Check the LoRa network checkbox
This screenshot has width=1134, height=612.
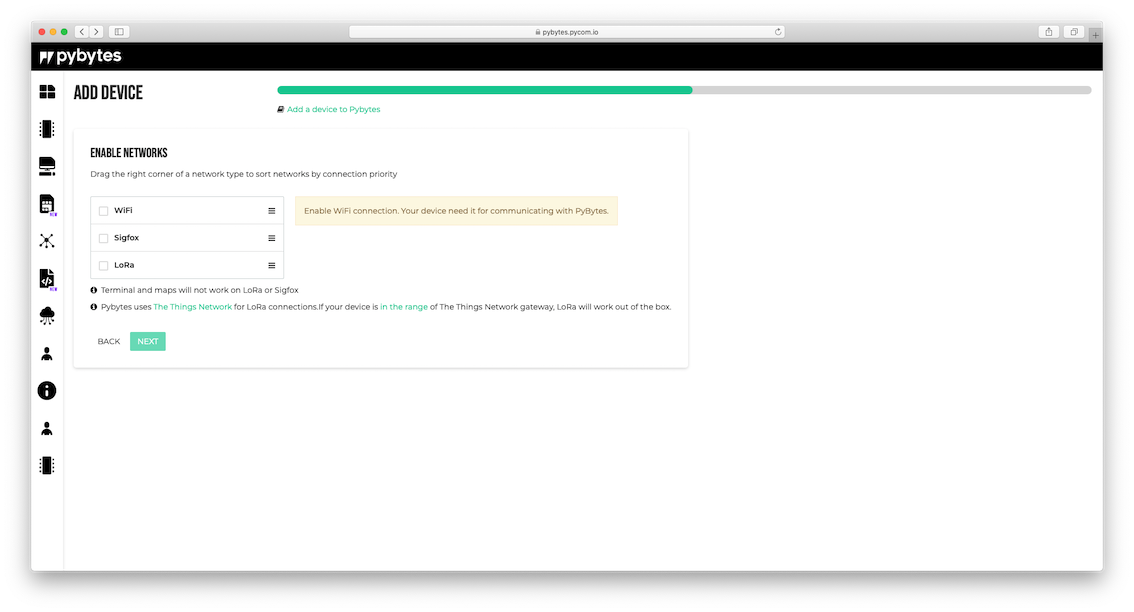click(x=104, y=266)
